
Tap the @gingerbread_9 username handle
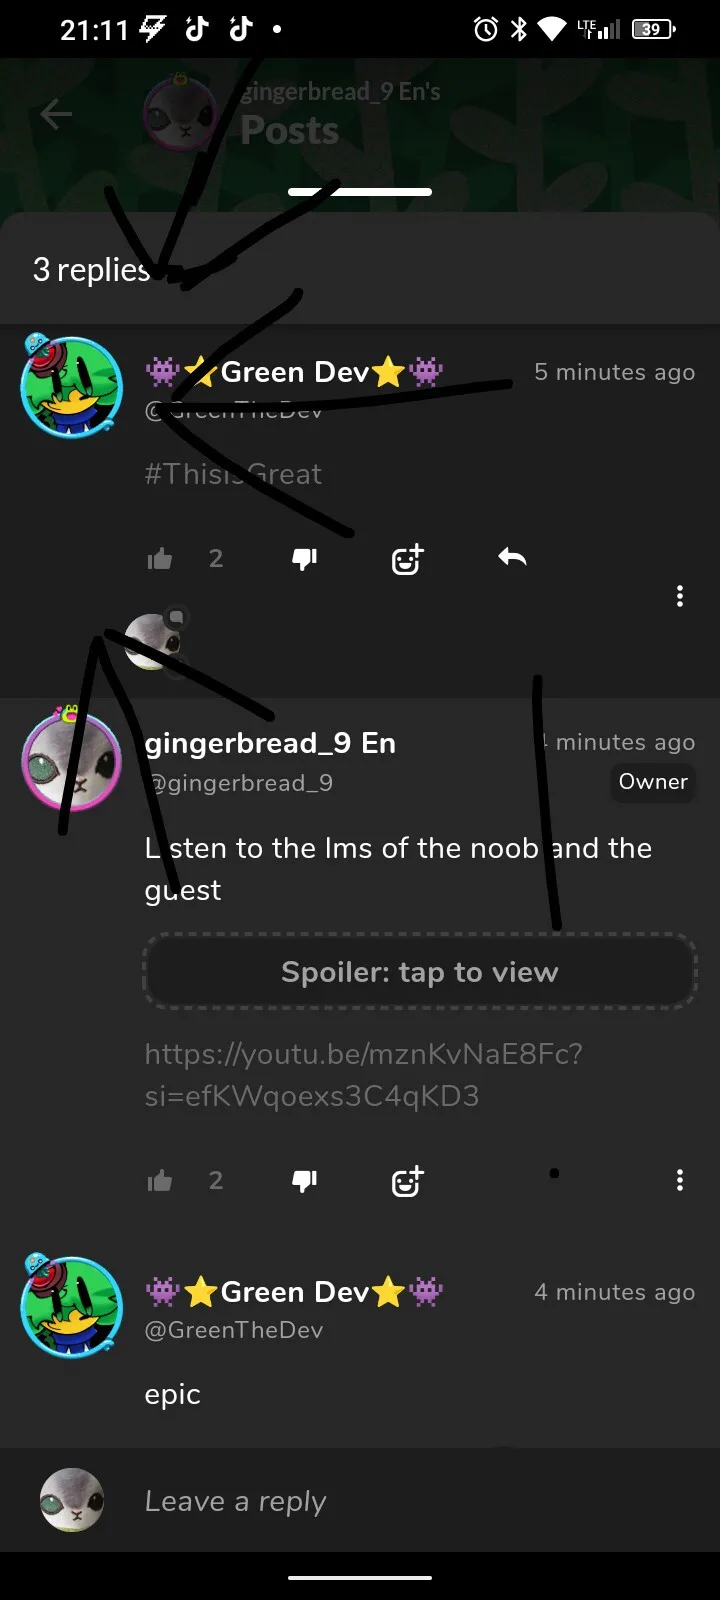click(239, 783)
